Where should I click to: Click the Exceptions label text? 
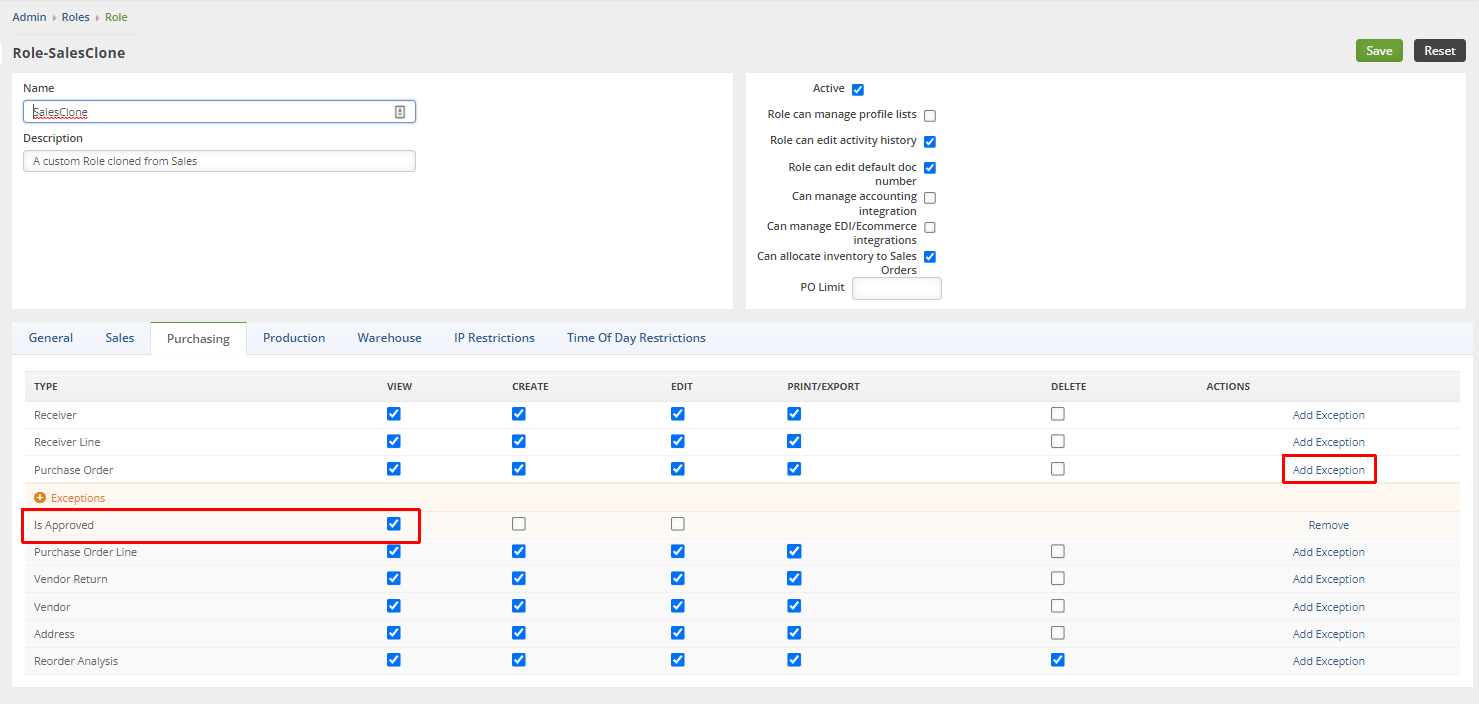pos(78,498)
